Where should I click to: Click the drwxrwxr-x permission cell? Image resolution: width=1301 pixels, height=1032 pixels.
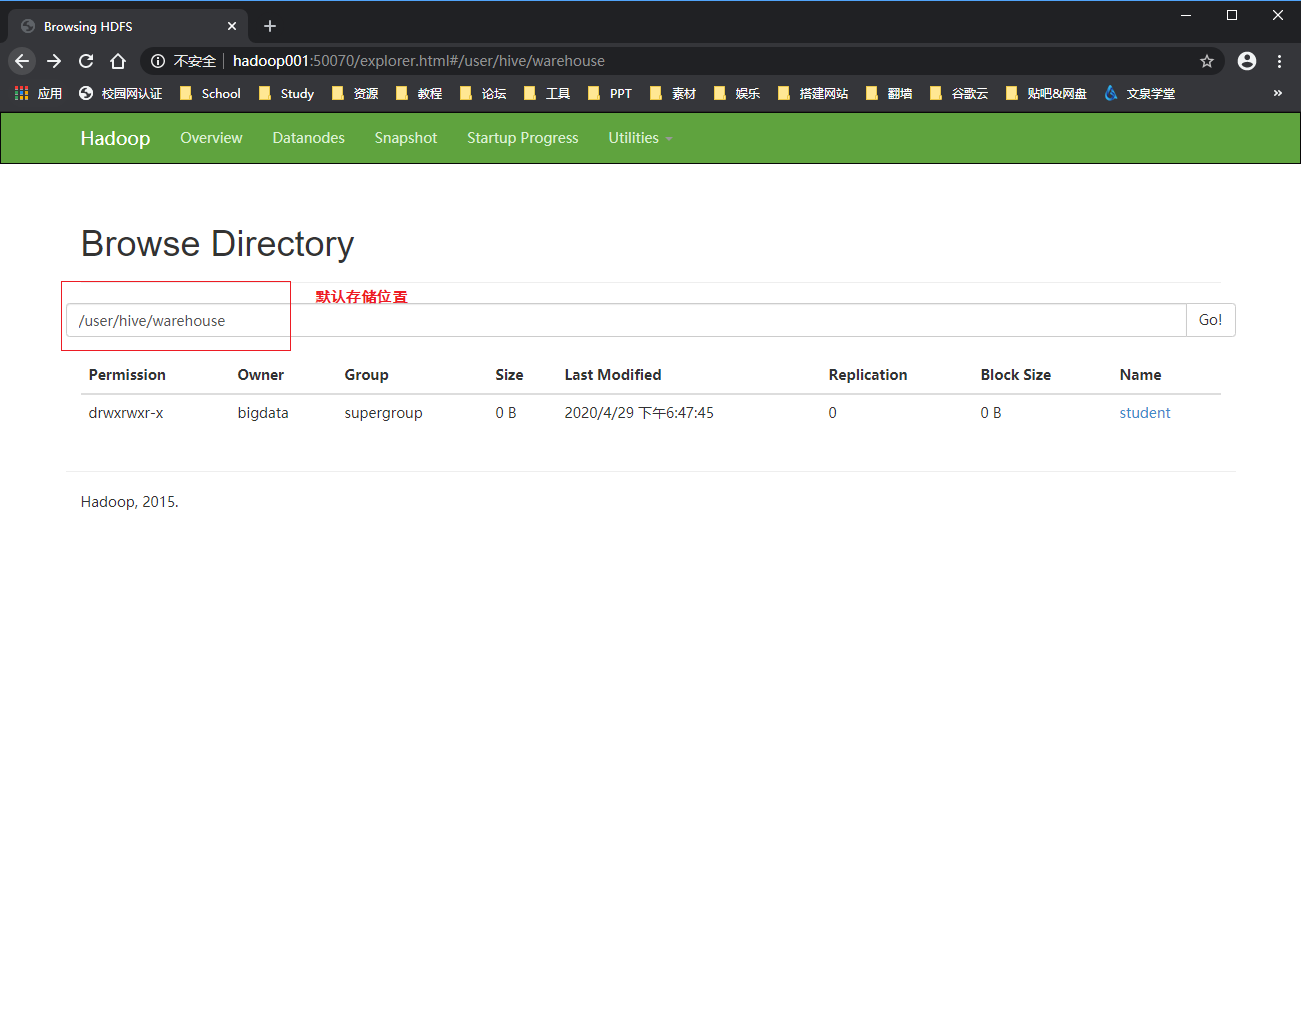(126, 413)
